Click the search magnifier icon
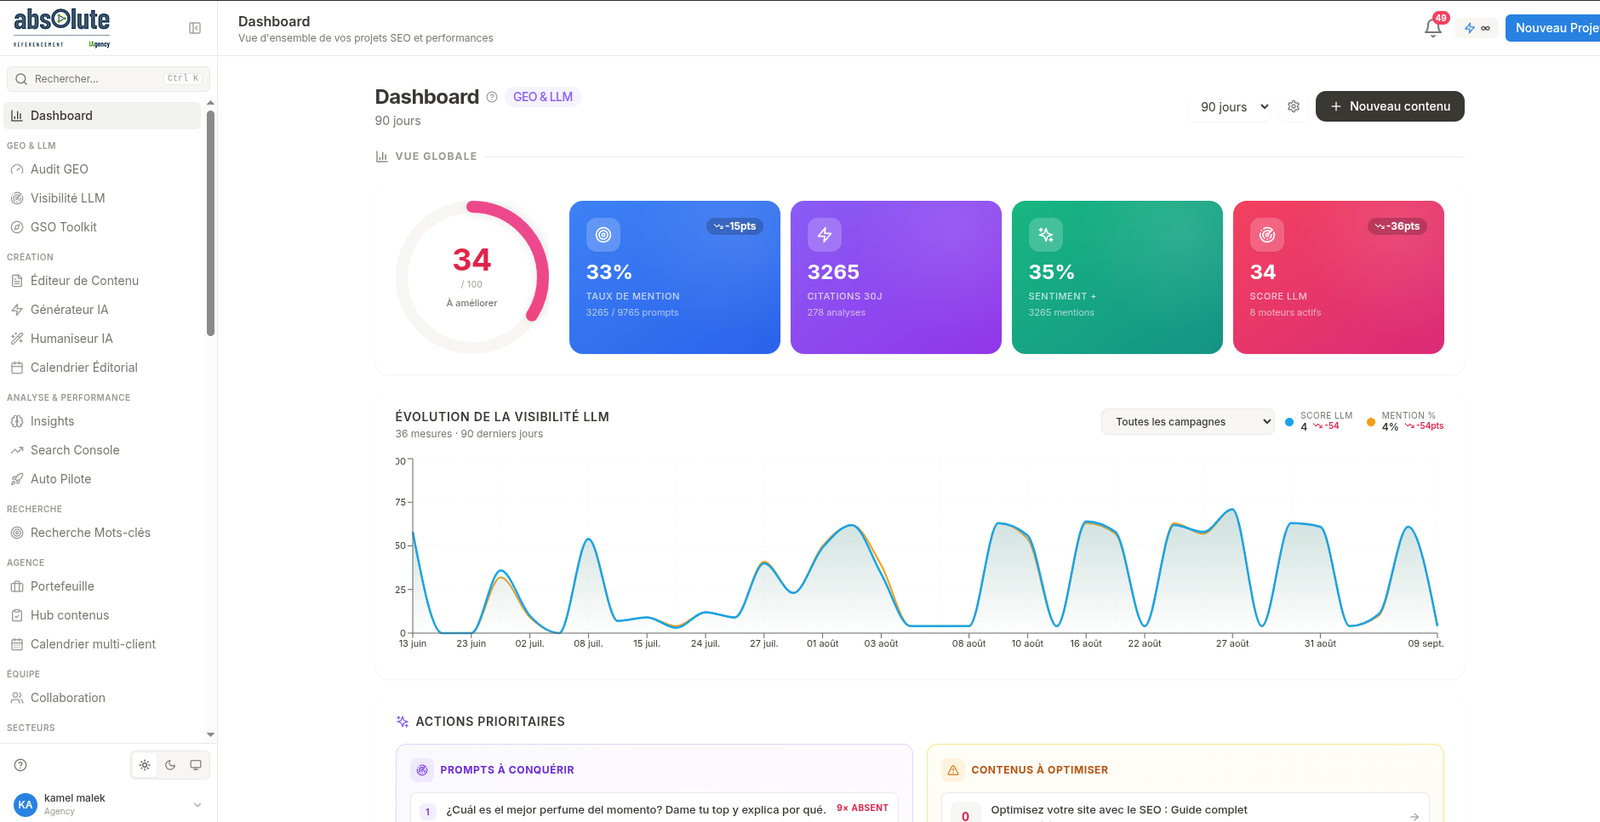 tap(21, 79)
